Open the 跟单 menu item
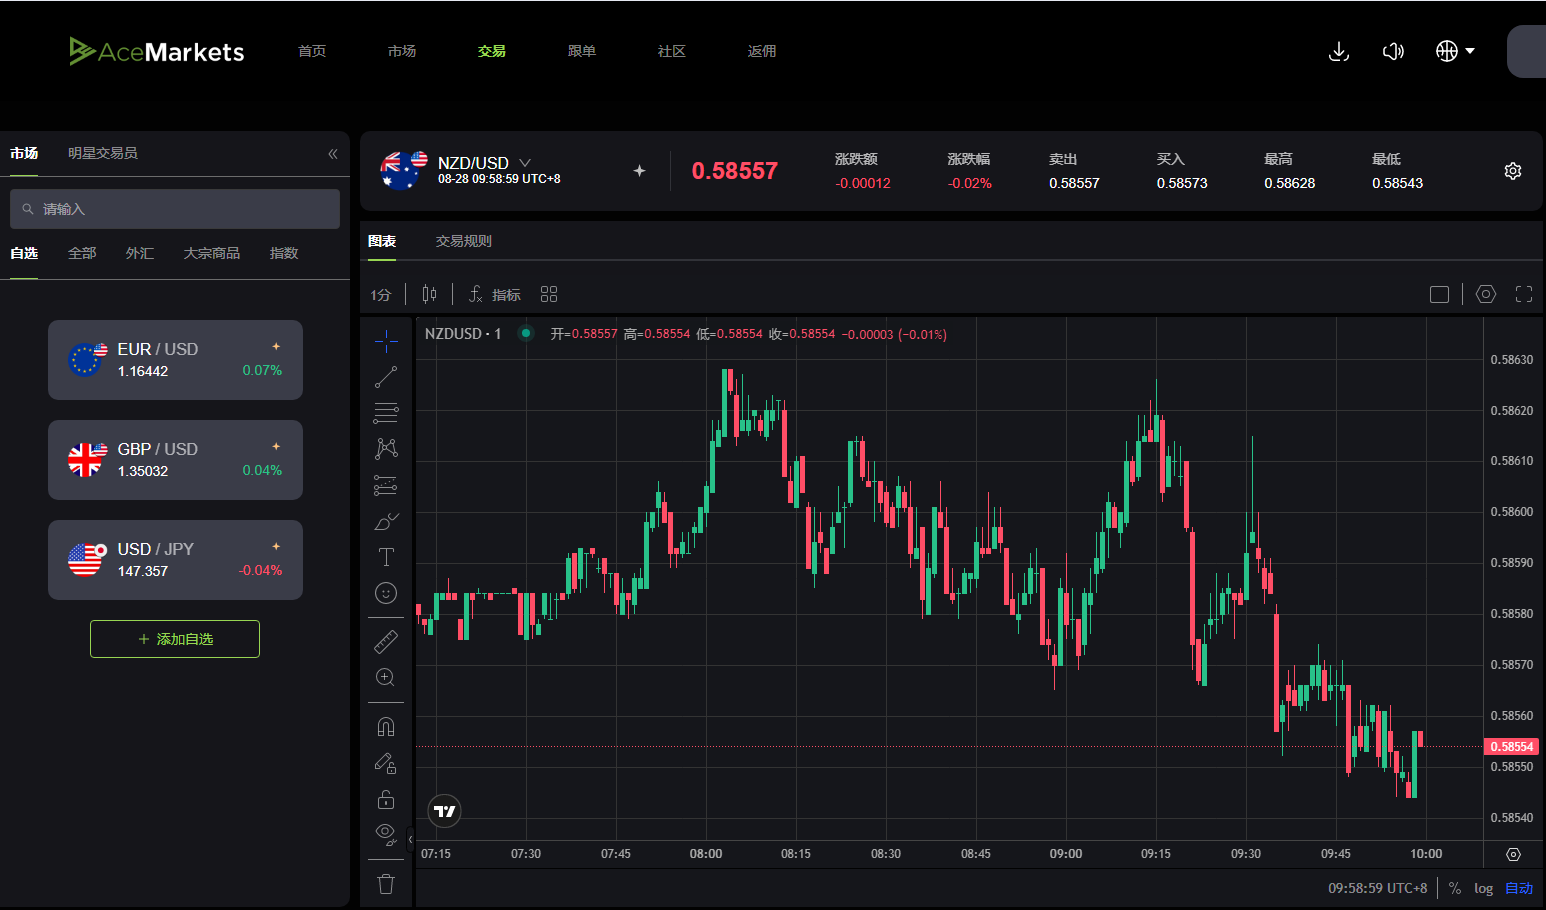The width and height of the screenshot is (1546, 910). 581,51
